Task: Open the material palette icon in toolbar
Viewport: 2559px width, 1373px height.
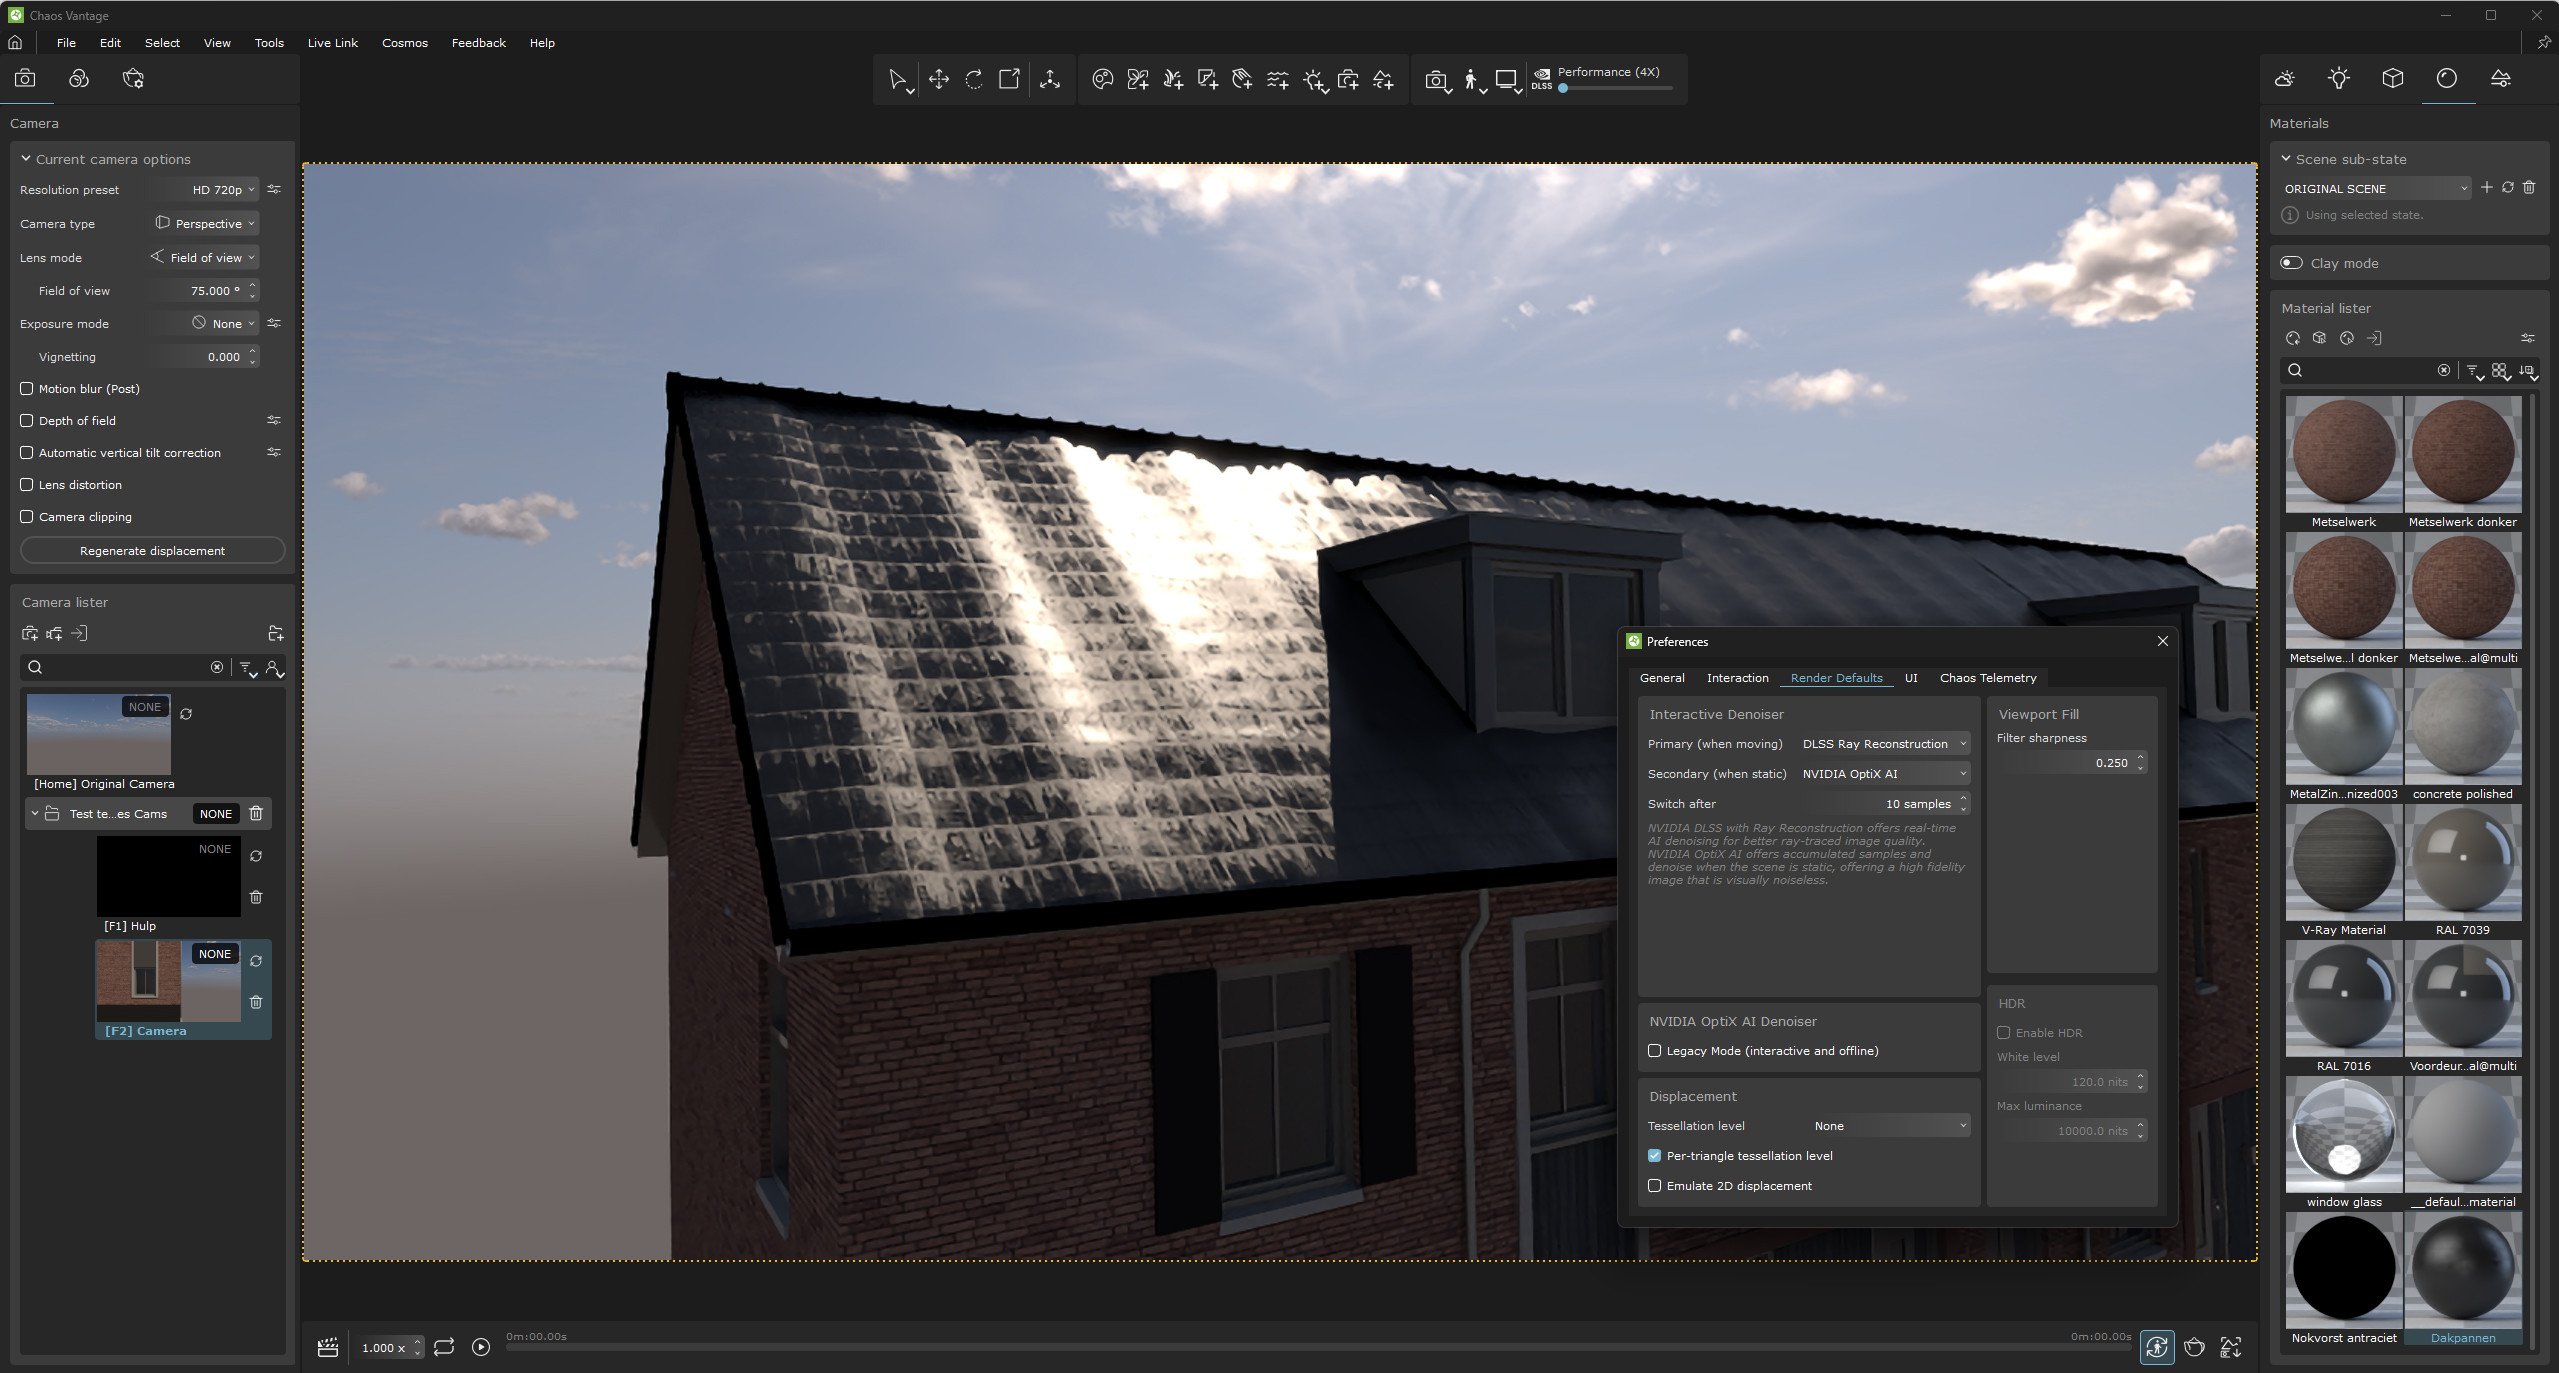Action: tap(1102, 80)
